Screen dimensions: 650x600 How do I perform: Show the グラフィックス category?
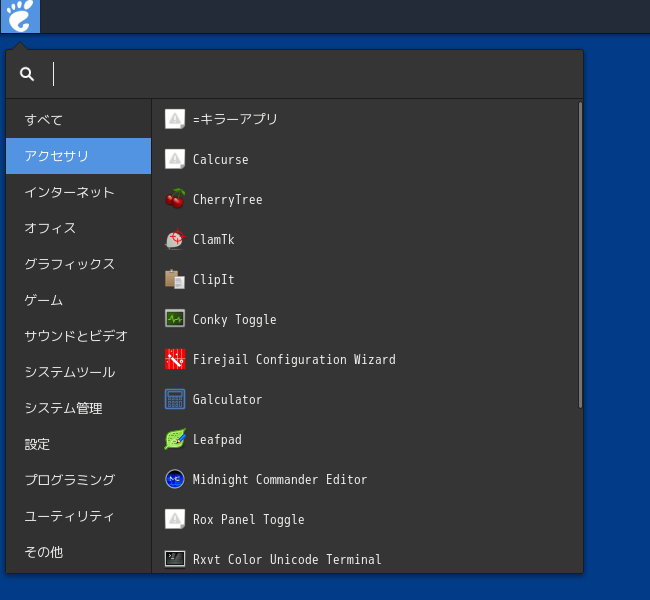78,264
